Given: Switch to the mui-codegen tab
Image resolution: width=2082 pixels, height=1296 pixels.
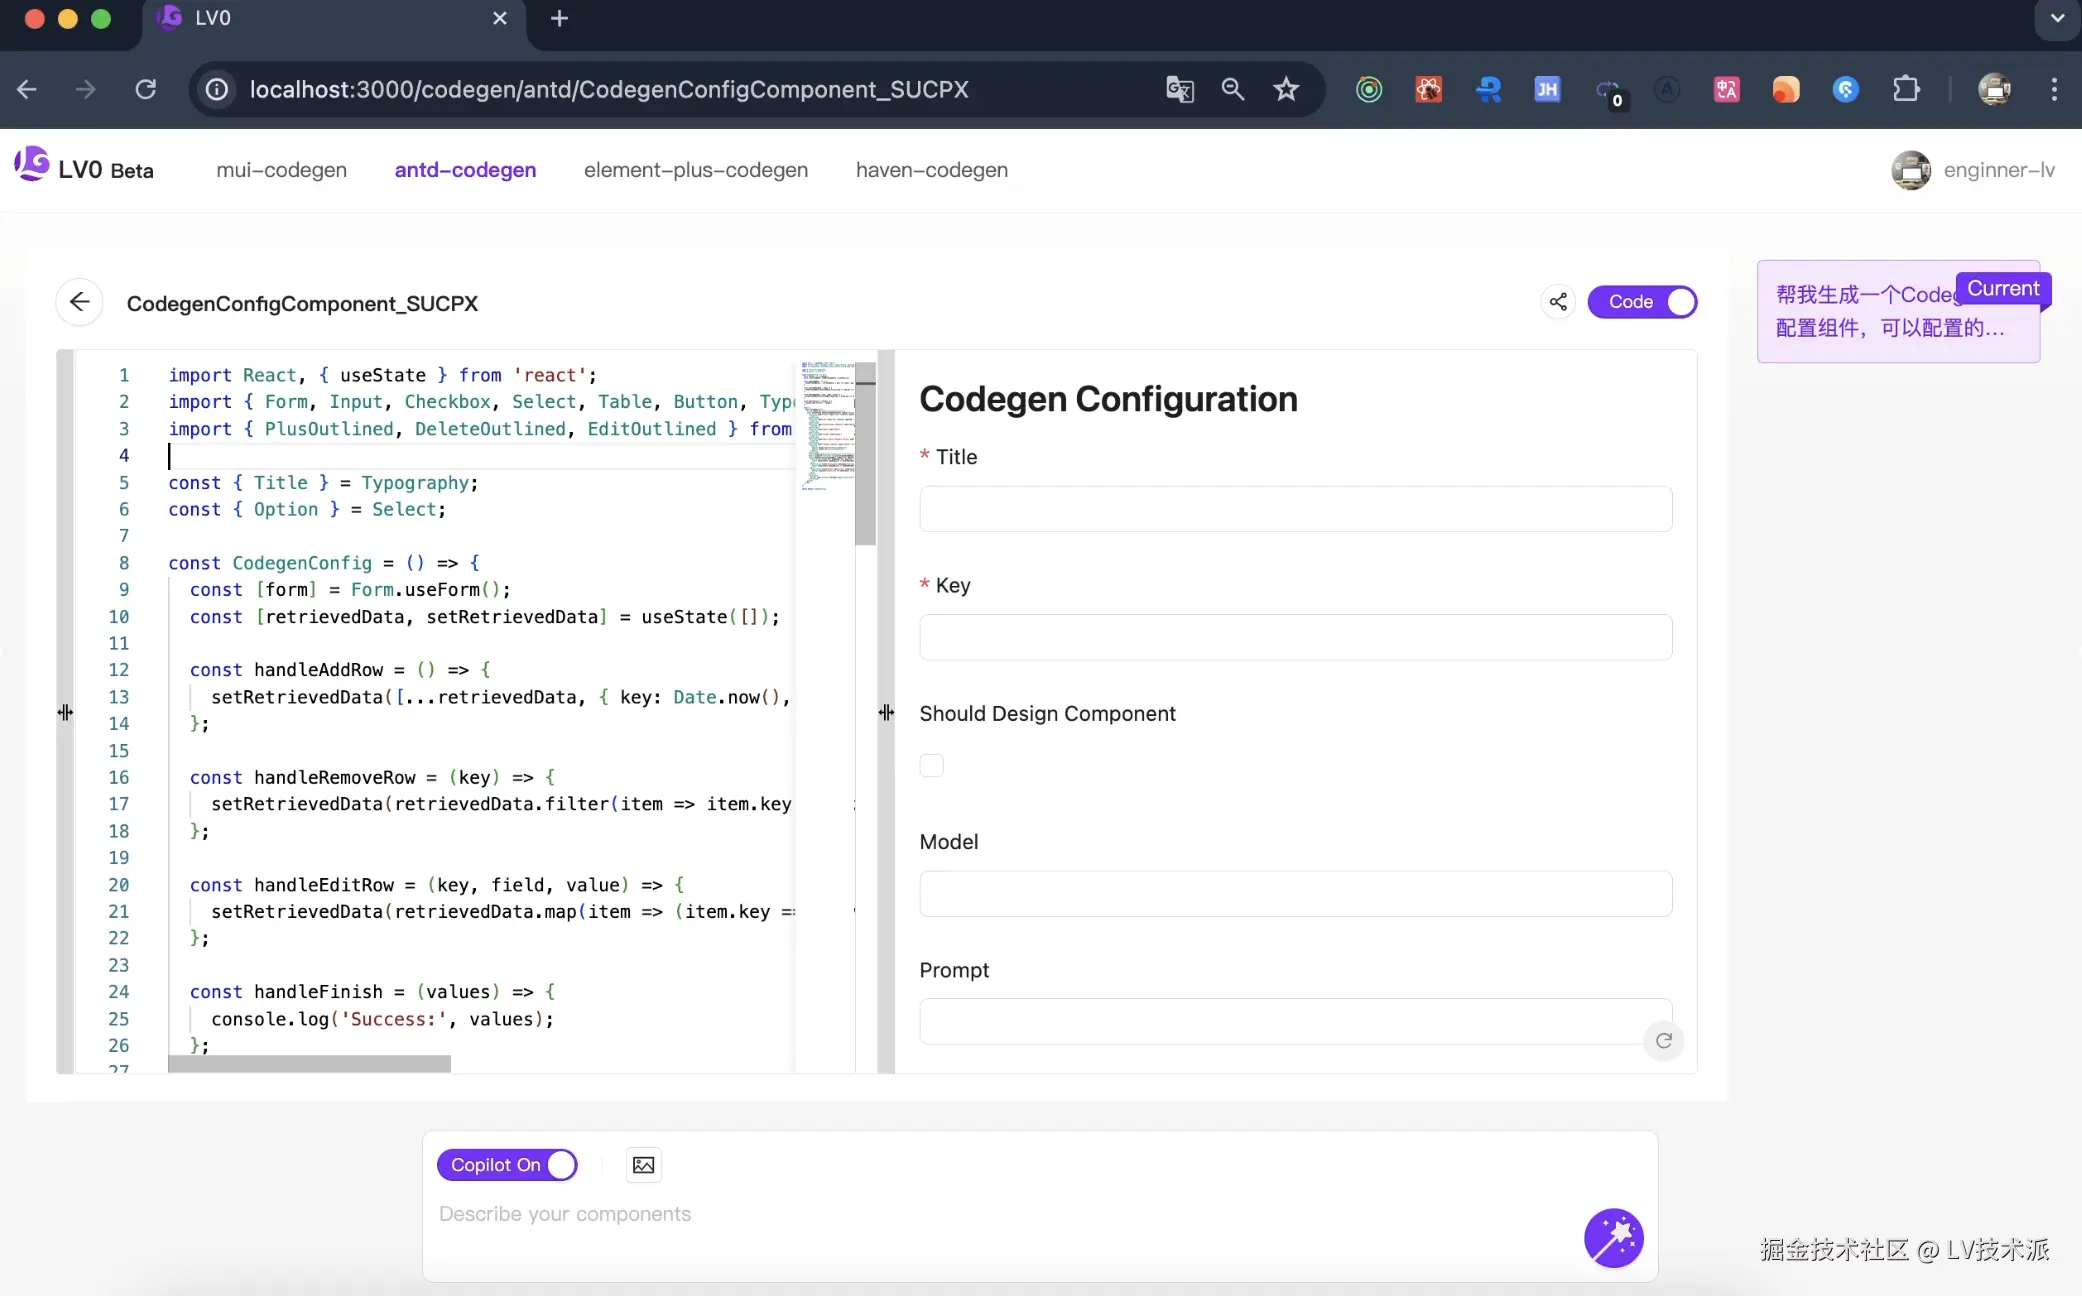Looking at the screenshot, I should [281, 170].
